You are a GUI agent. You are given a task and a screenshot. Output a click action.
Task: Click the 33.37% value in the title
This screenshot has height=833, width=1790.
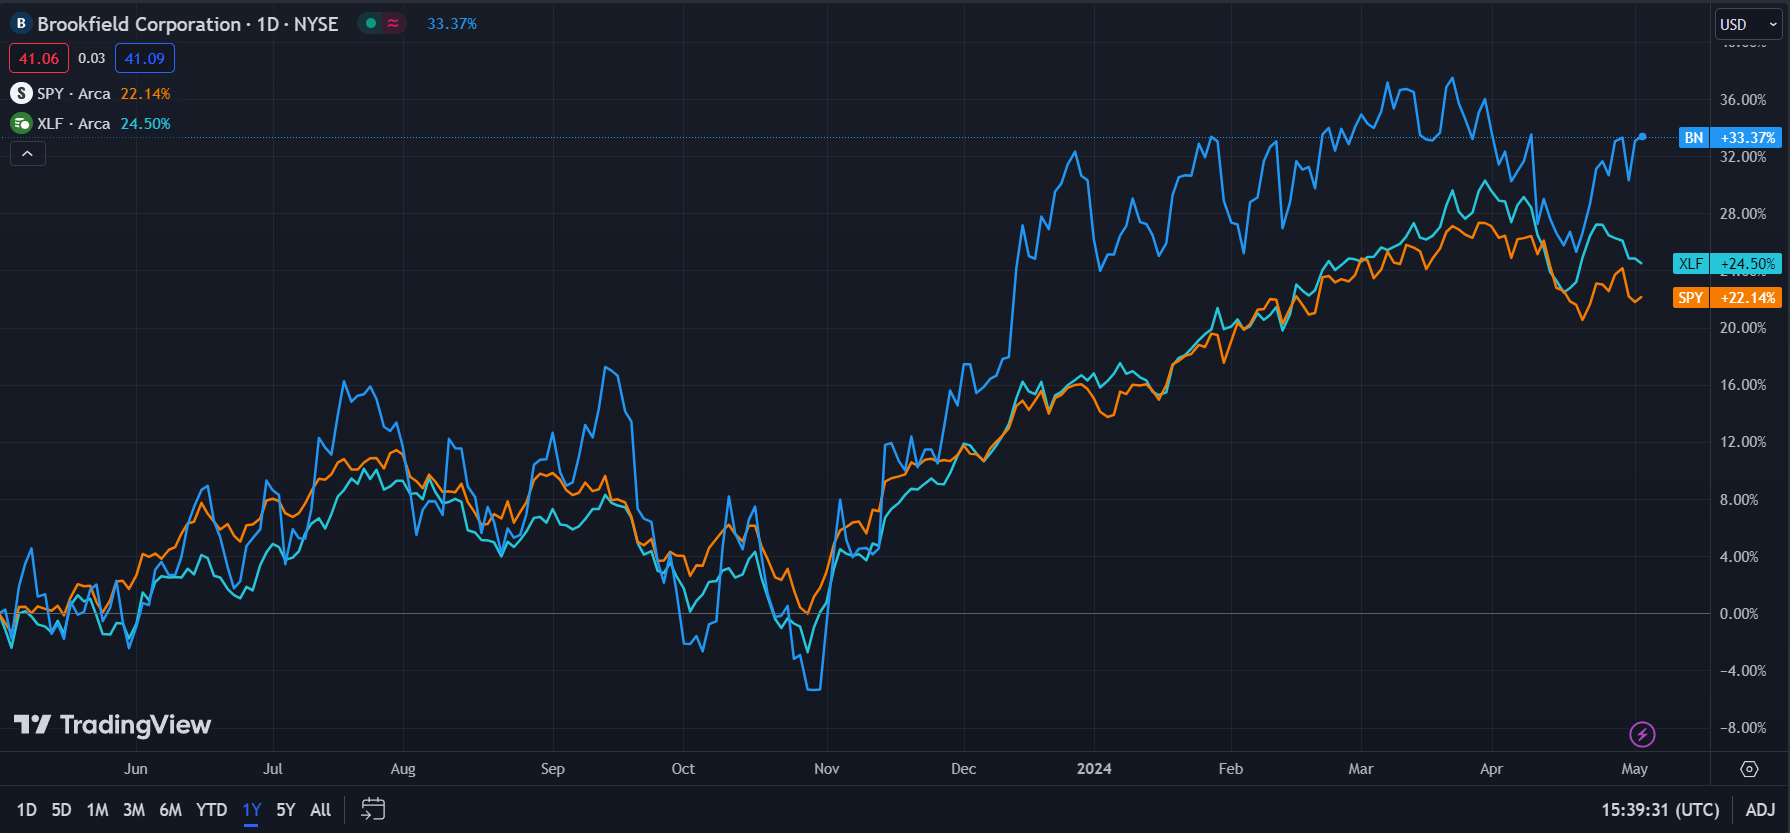(x=452, y=24)
